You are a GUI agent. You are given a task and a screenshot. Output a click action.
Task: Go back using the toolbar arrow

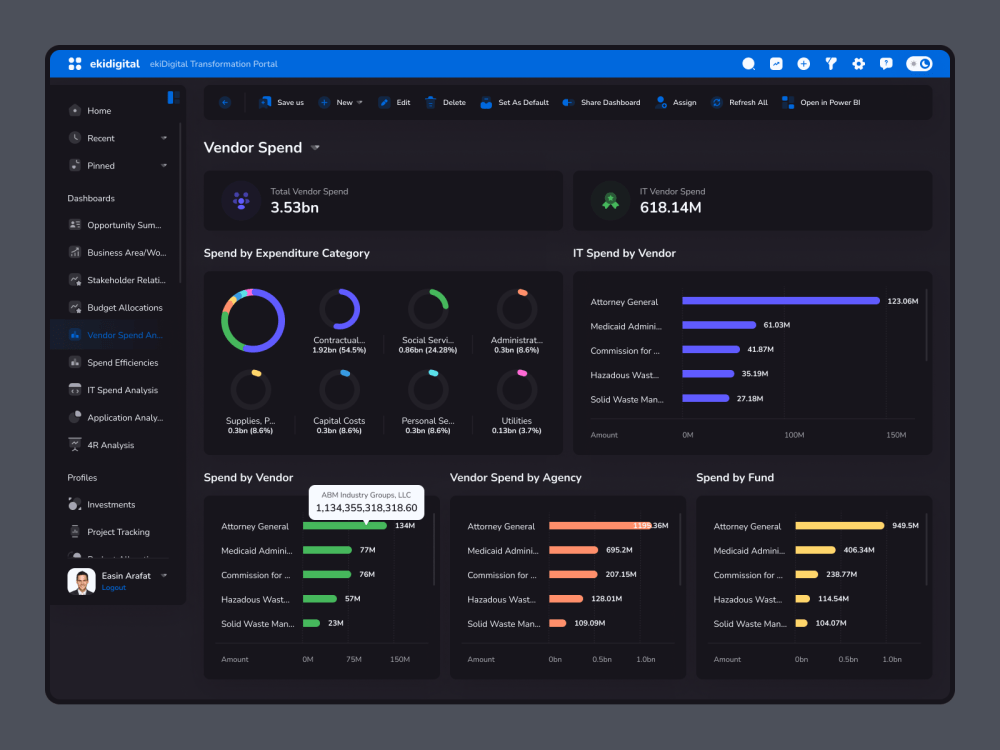pyautogui.click(x=225, y=102)
